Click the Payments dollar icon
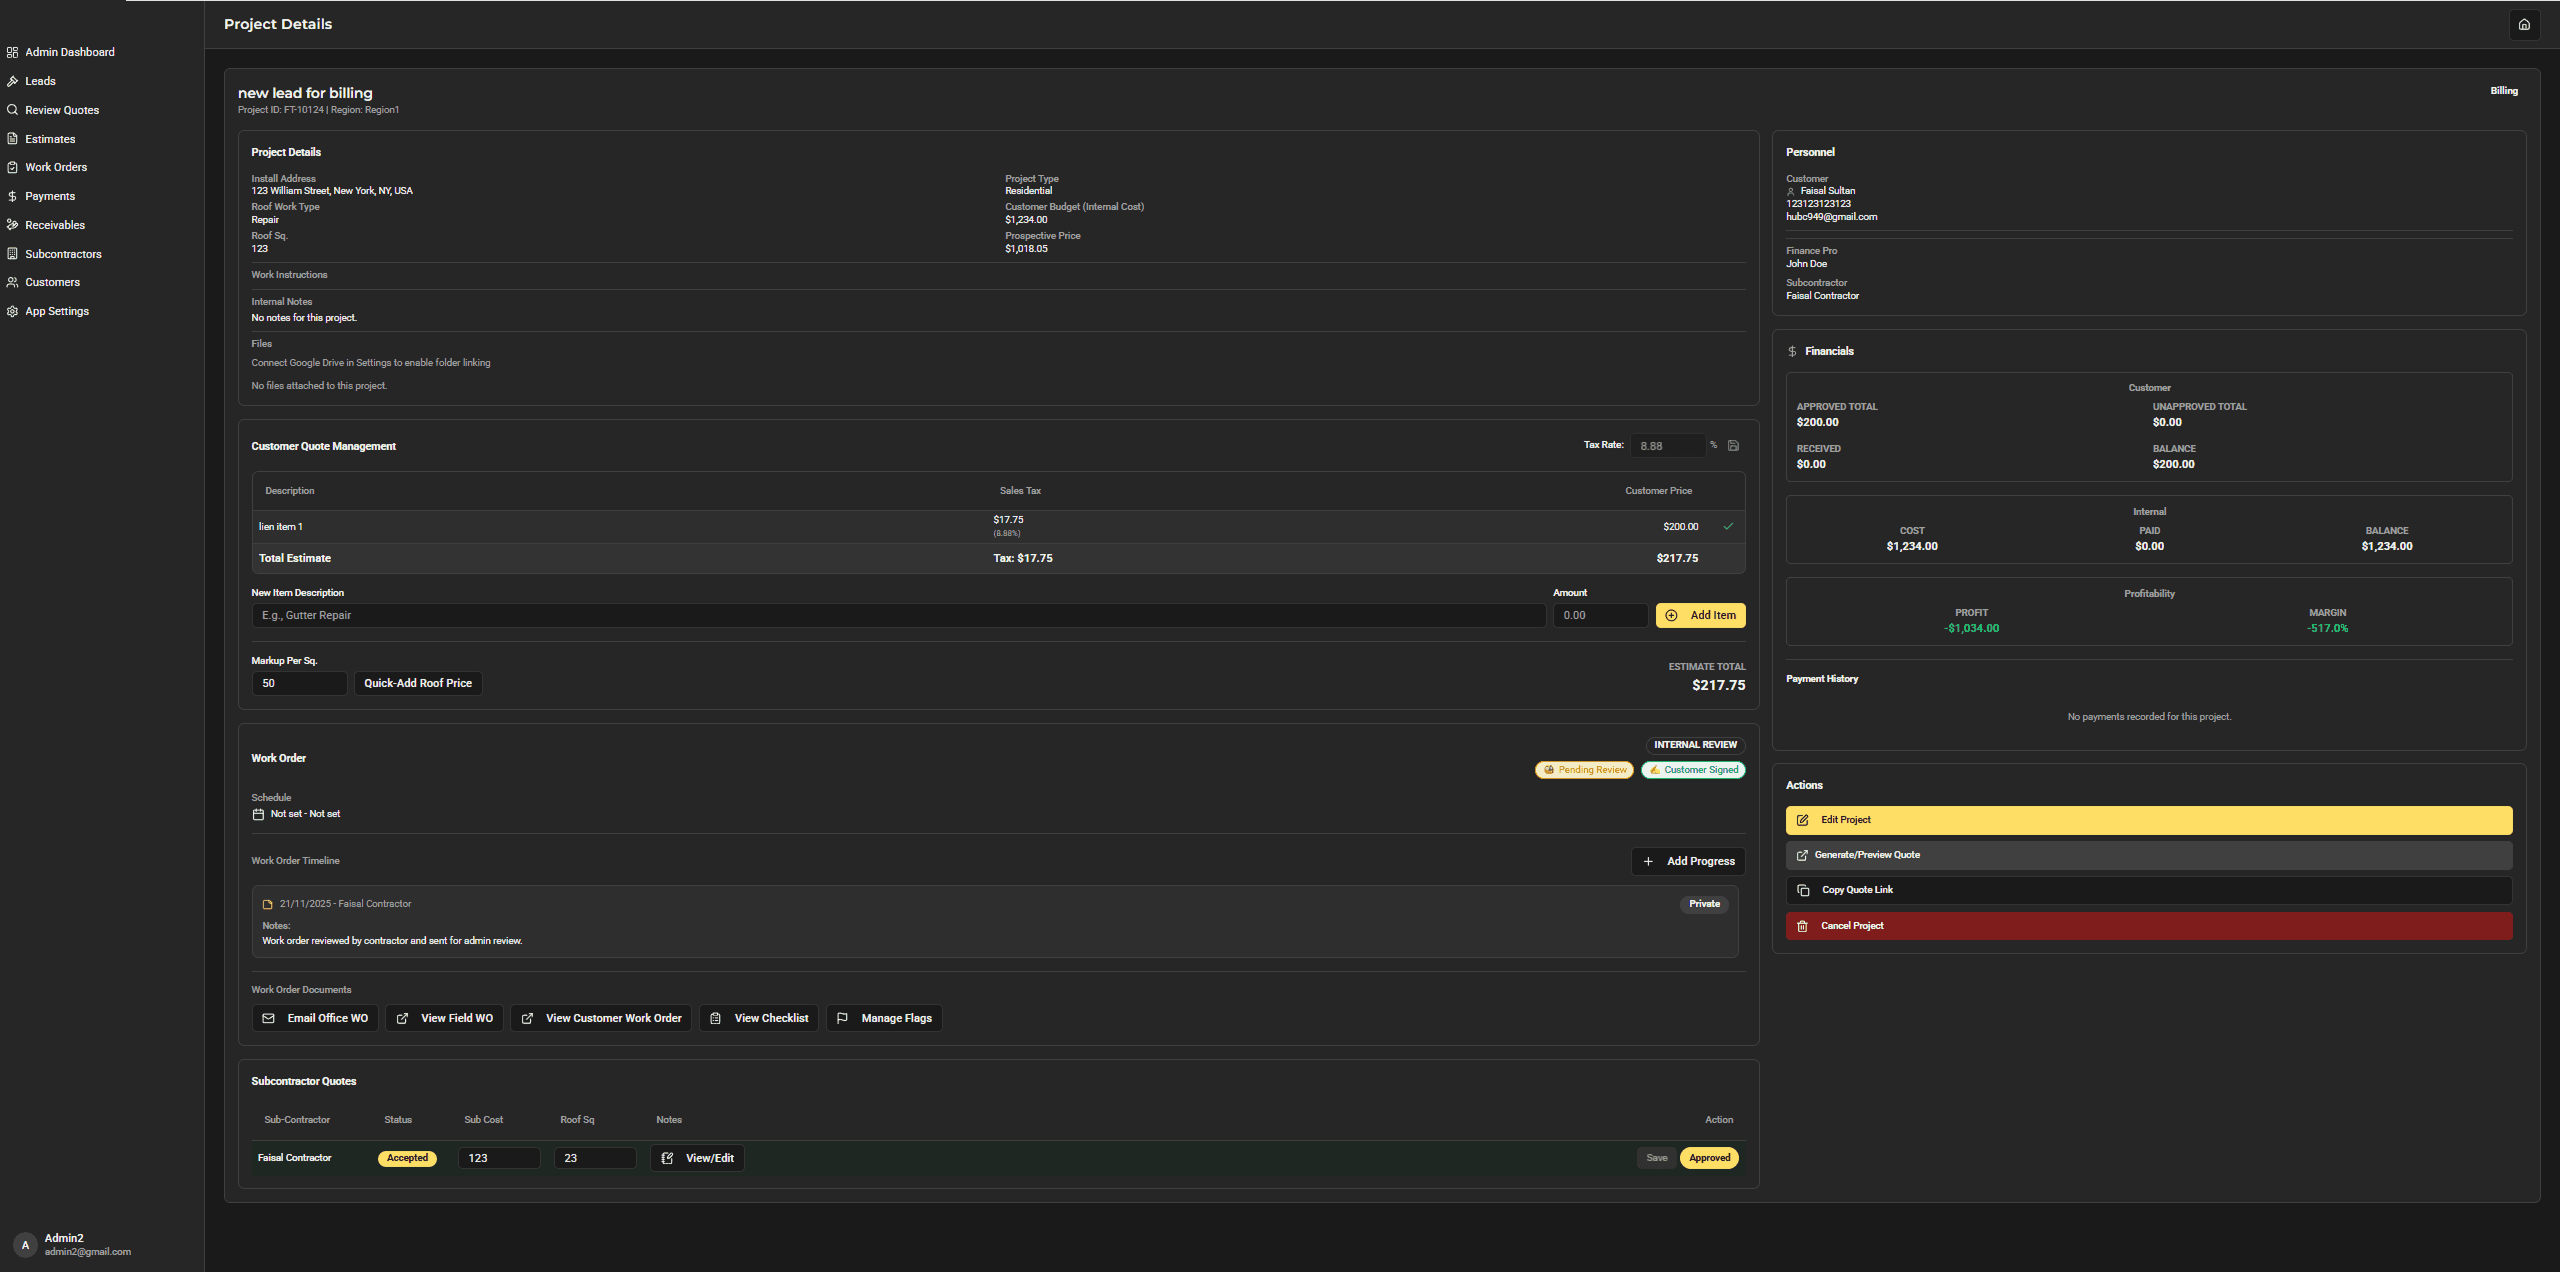This screenshot has height=1272, width=2560. point(12,196)
